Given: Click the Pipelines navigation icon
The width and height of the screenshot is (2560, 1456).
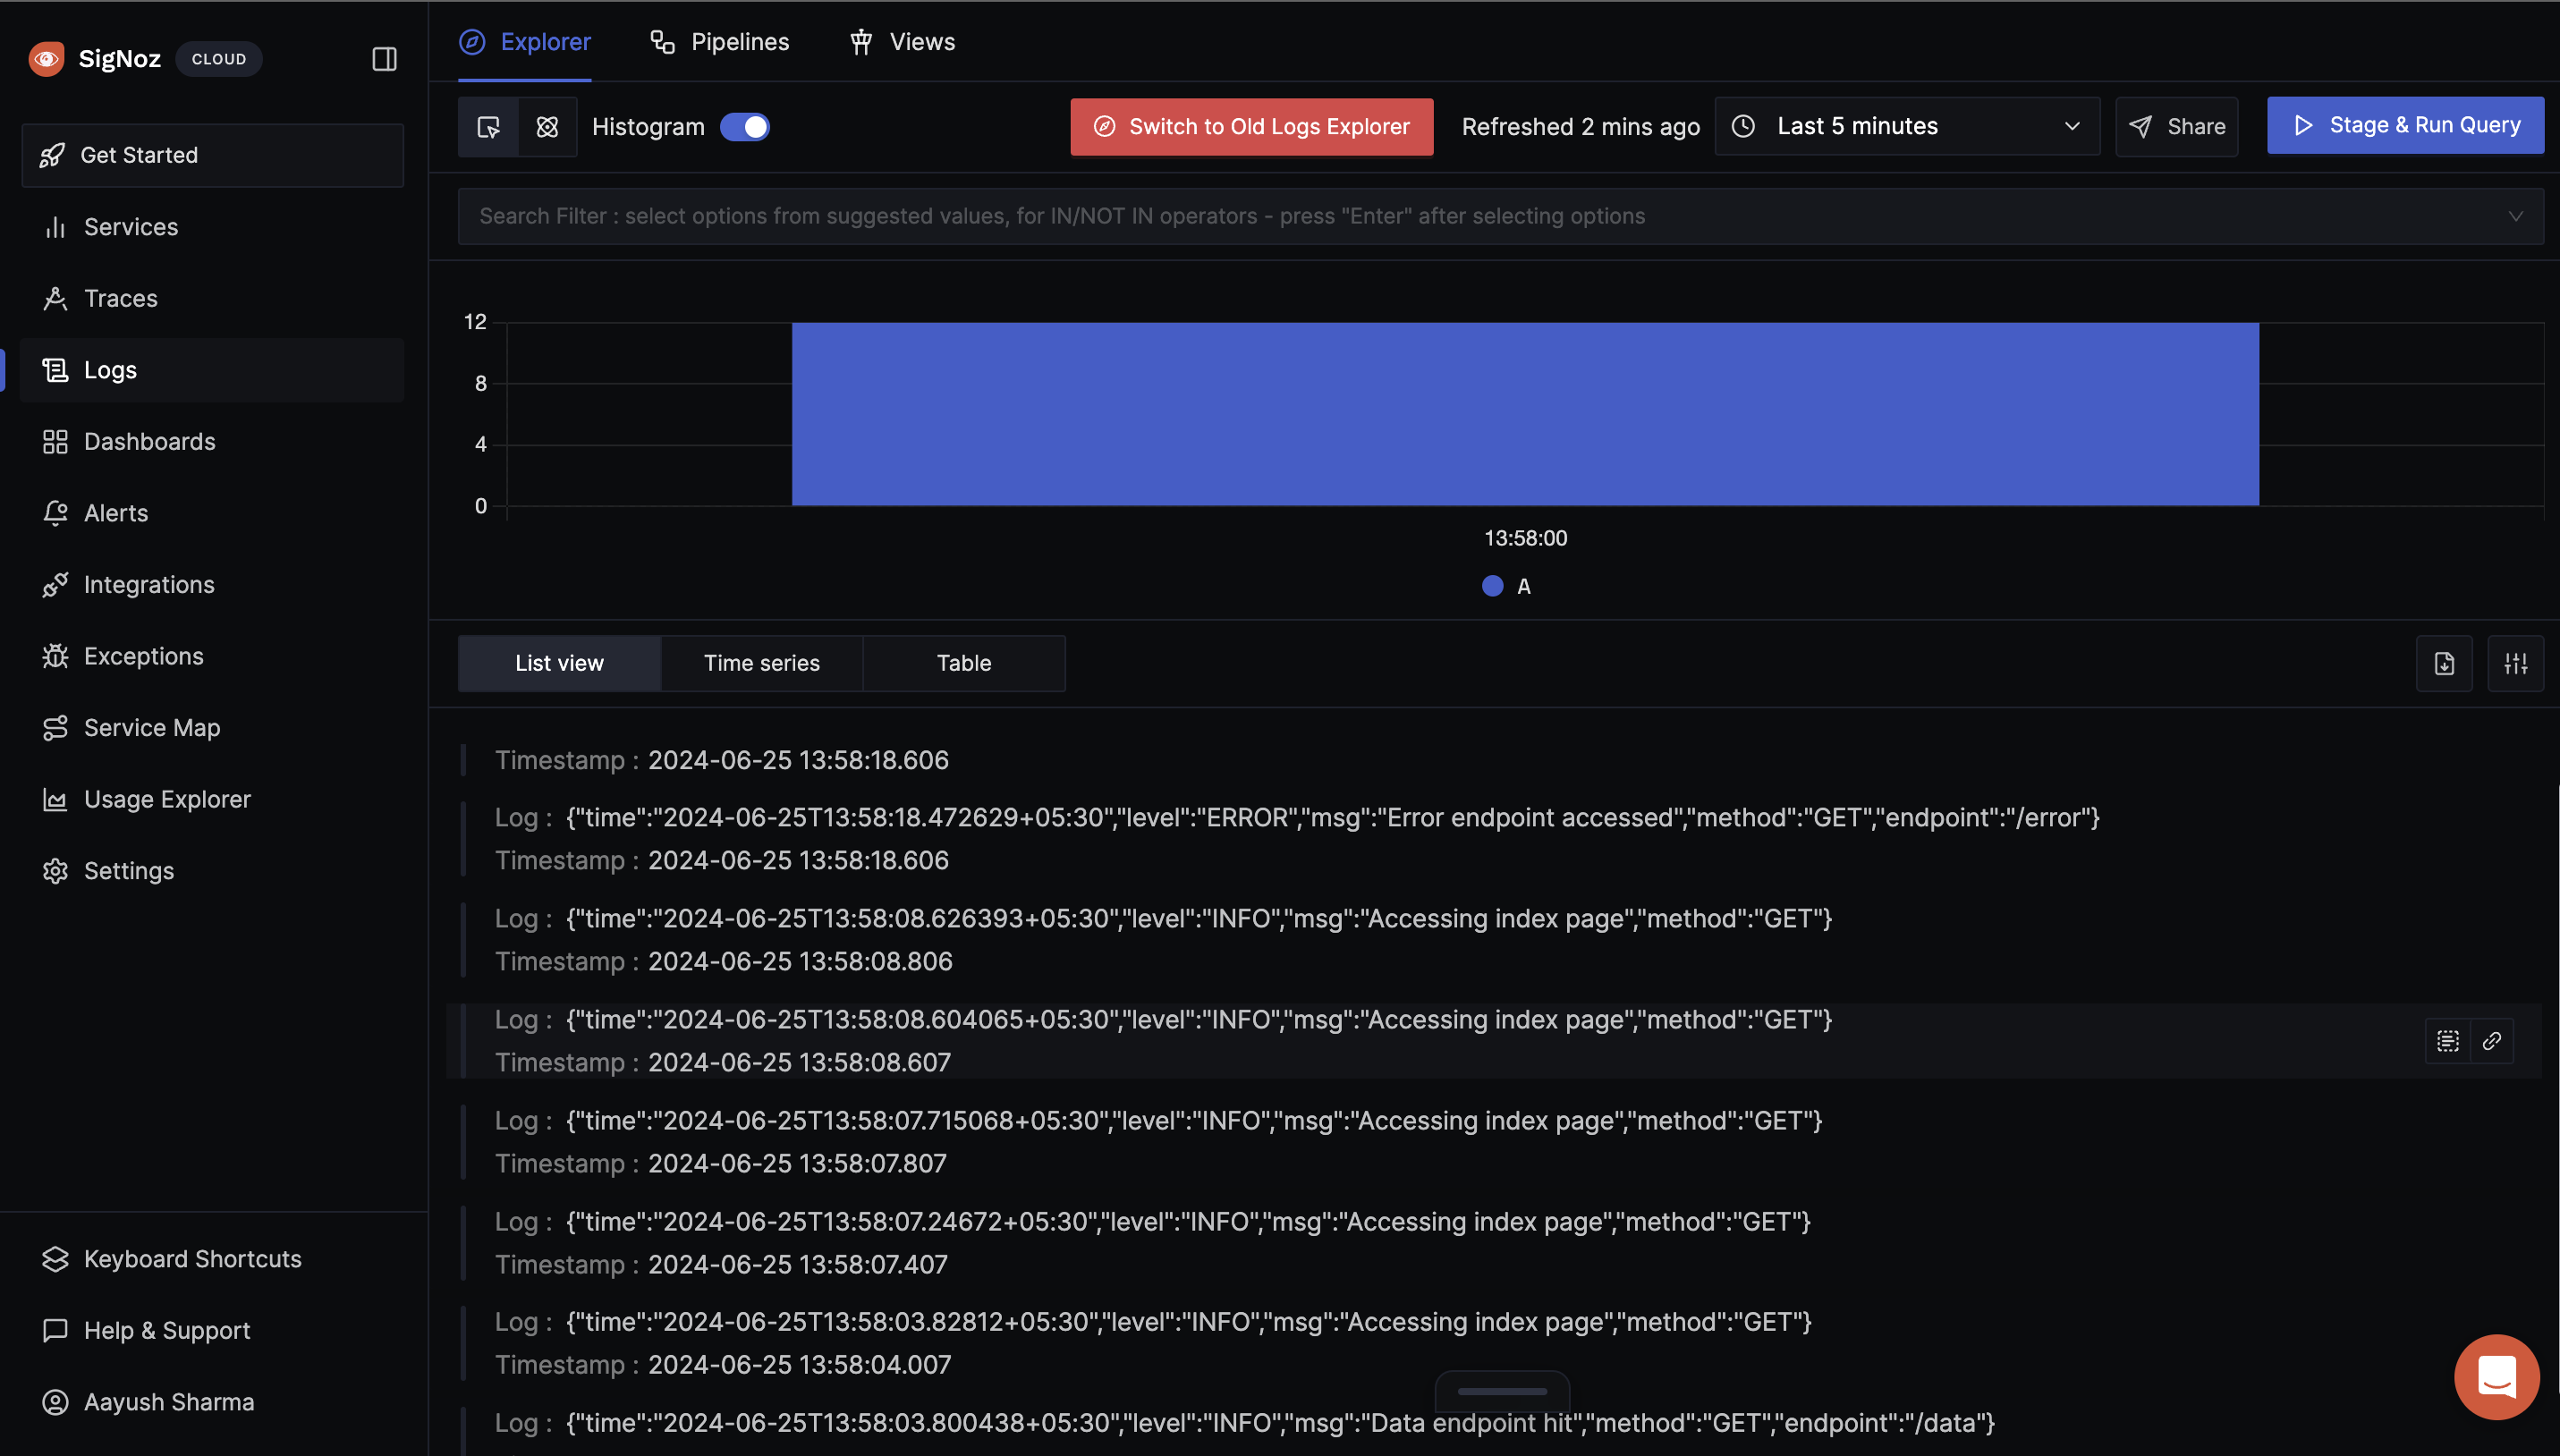Looking at the screenshot, I should click(661, 40).
